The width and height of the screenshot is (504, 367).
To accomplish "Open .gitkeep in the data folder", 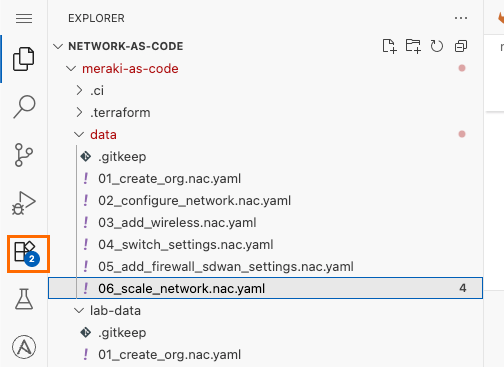I will pyautogui.click(x=265, y=157).
